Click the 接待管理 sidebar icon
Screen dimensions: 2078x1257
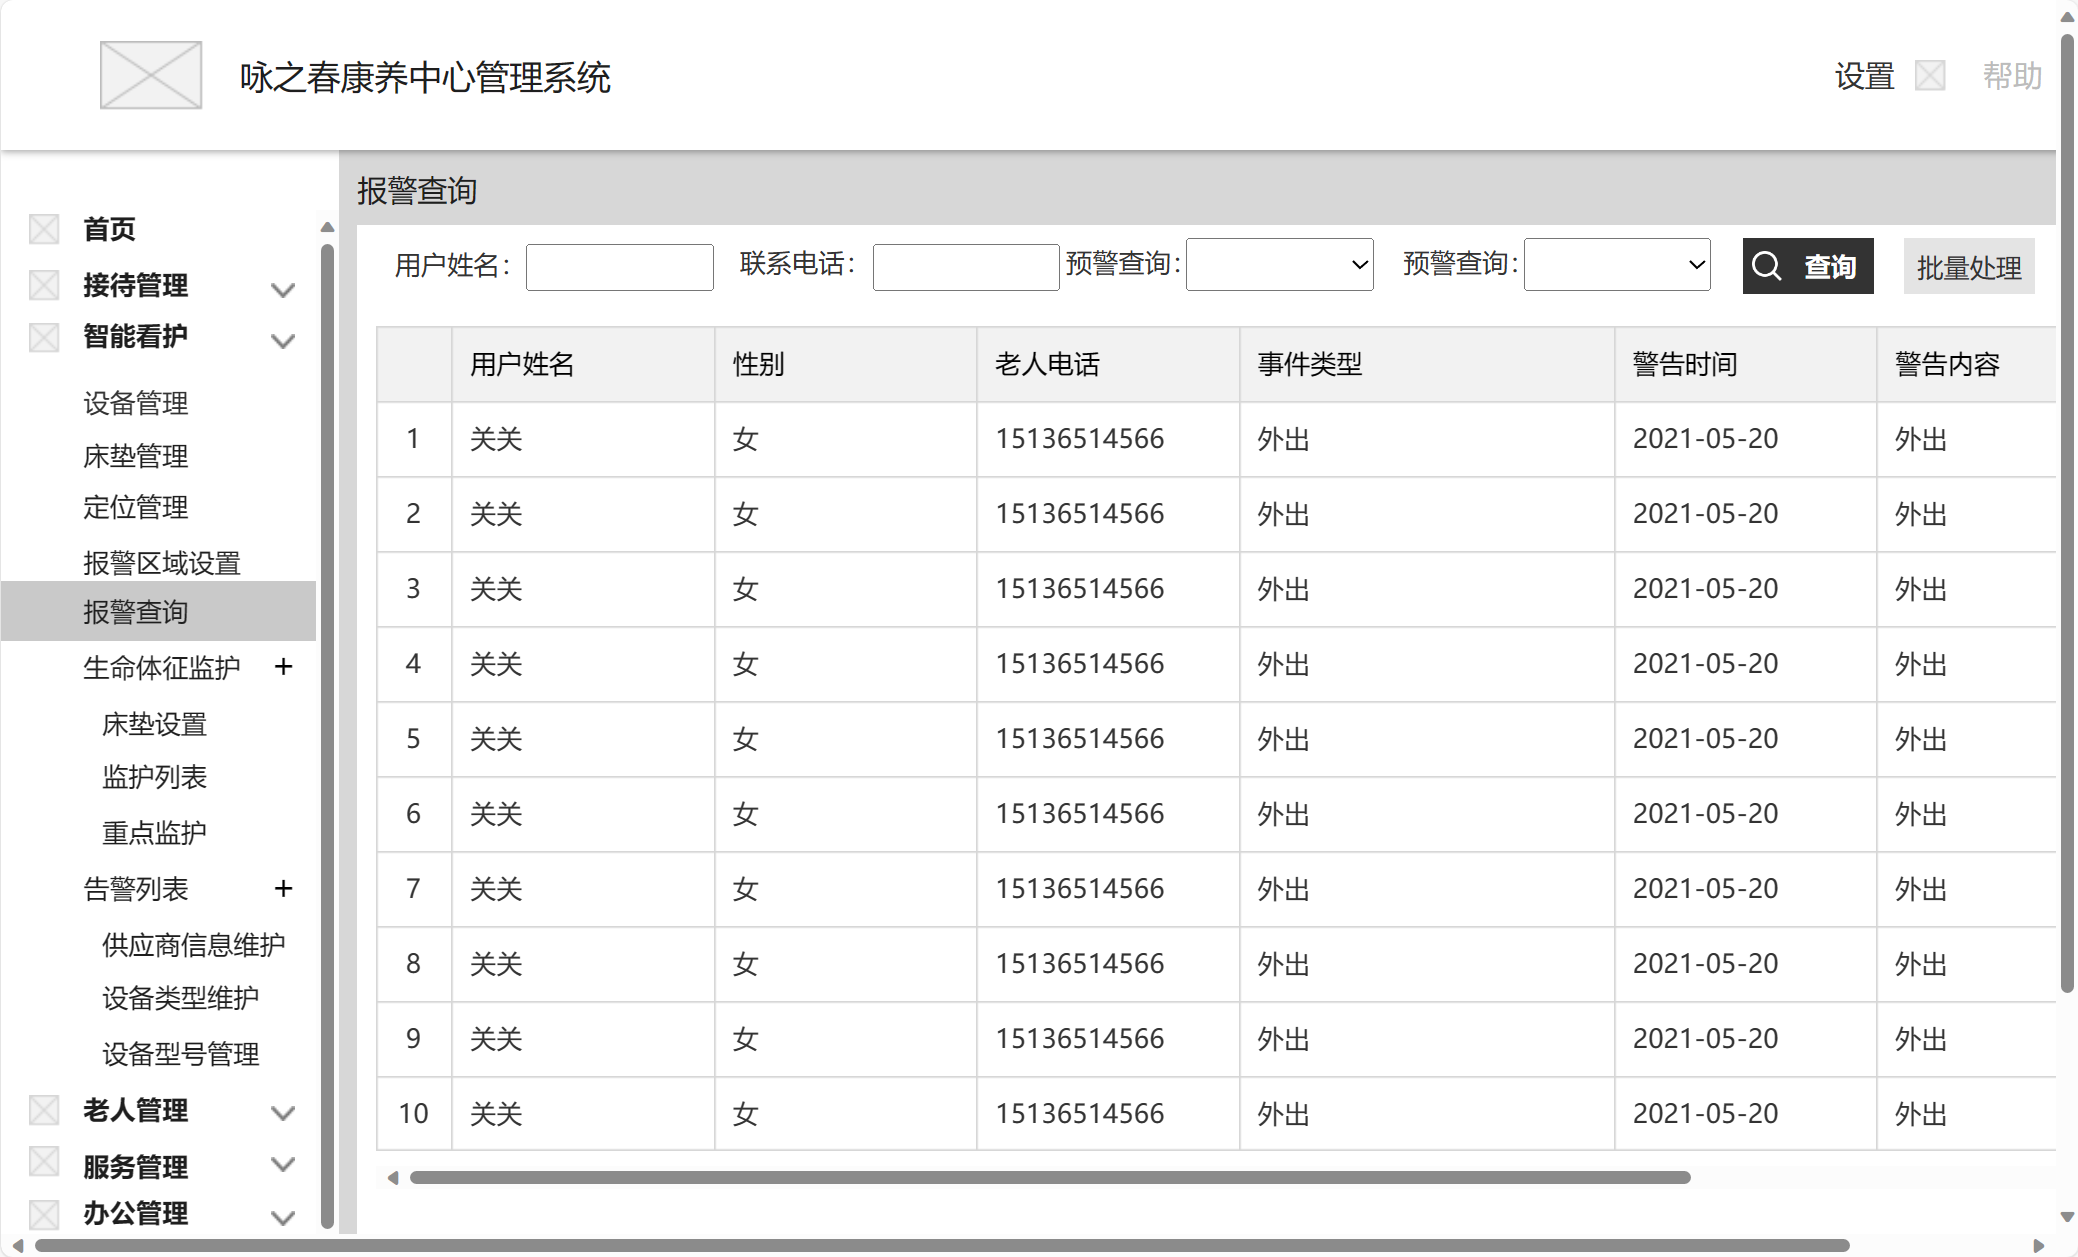[x=44, y=285]
